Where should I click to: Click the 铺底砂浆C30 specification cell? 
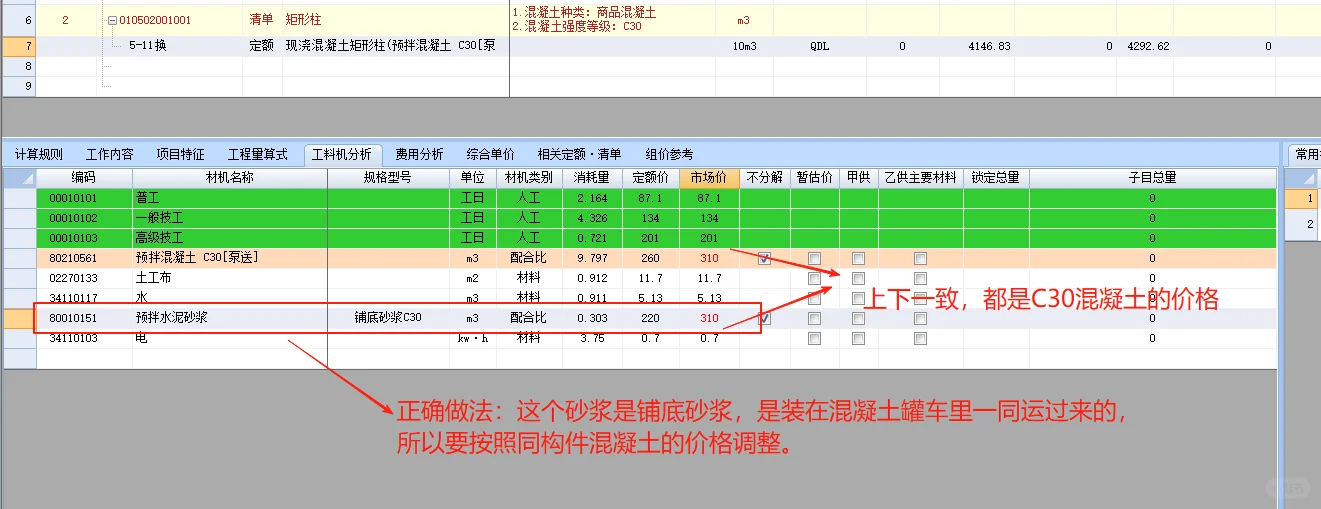click(x=388, y=318)
